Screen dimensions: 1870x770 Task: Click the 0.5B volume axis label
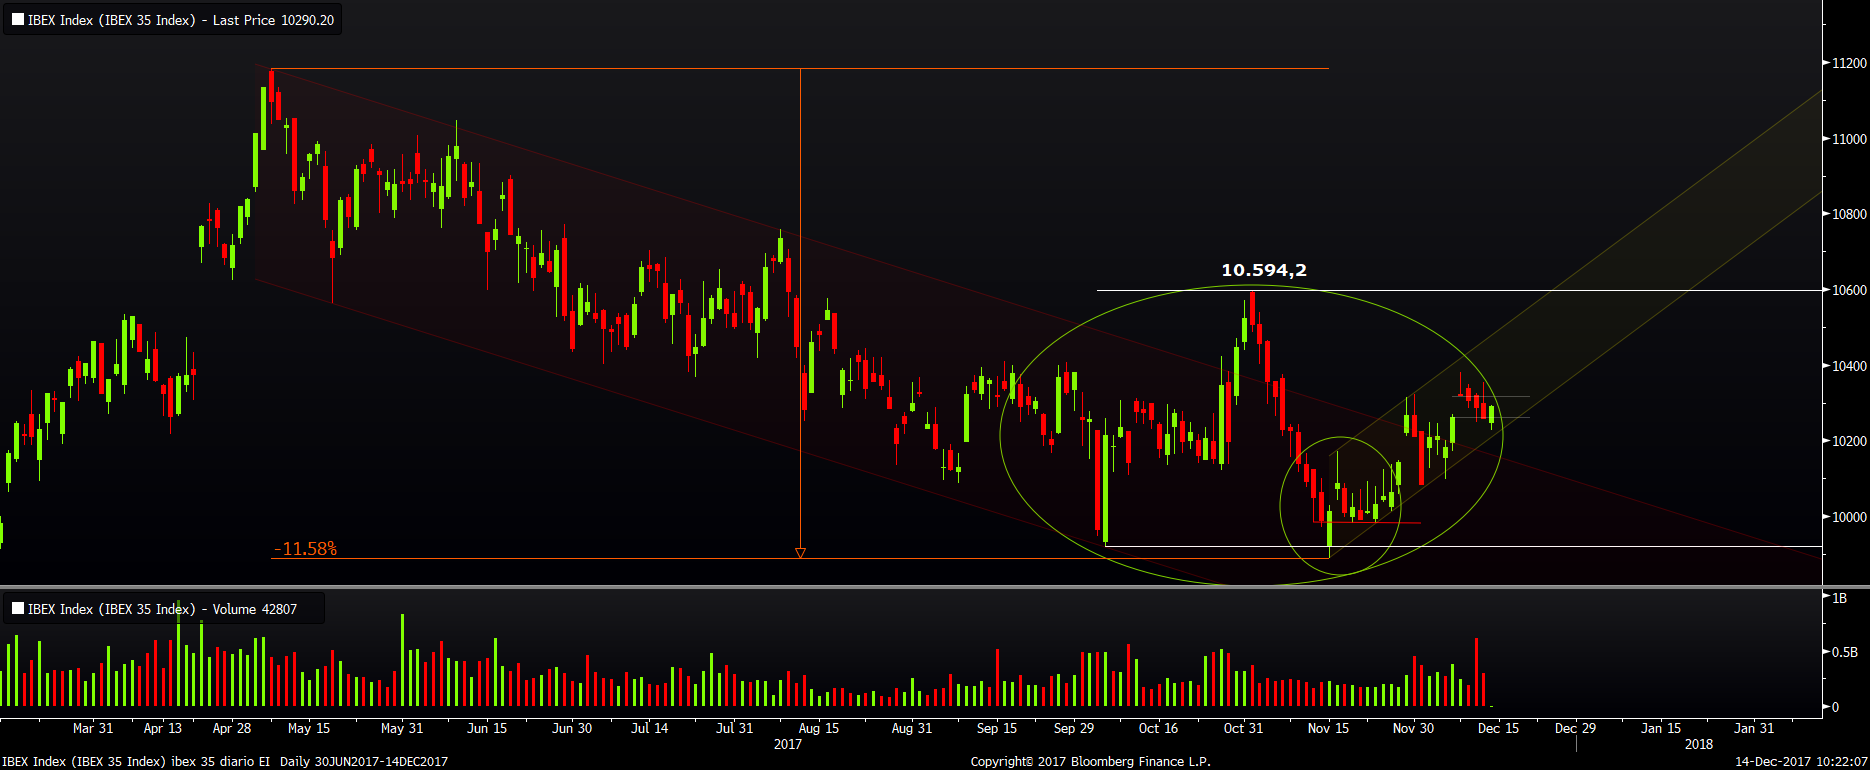[x=1845, y=652]
